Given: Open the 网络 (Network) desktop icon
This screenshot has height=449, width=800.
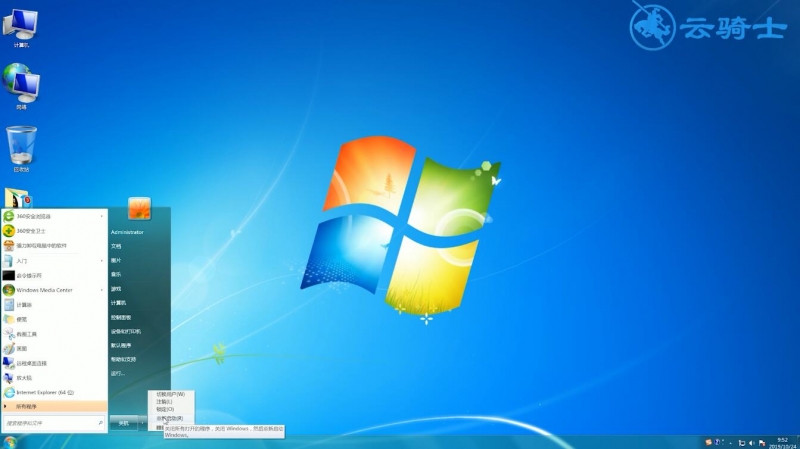Looking at the screenshot, I should pyautogui.click(x=20, y=86).
